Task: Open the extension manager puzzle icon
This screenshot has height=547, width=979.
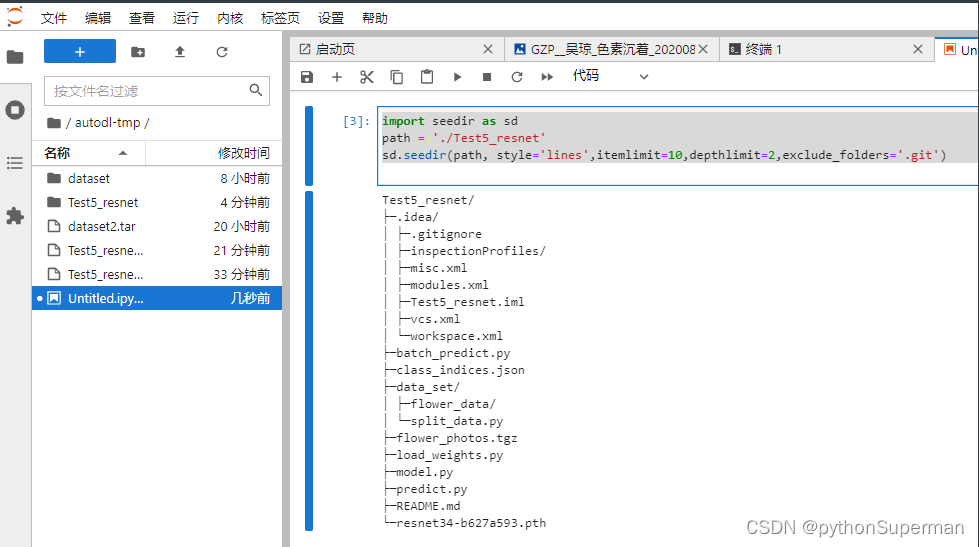Action: 15,216
